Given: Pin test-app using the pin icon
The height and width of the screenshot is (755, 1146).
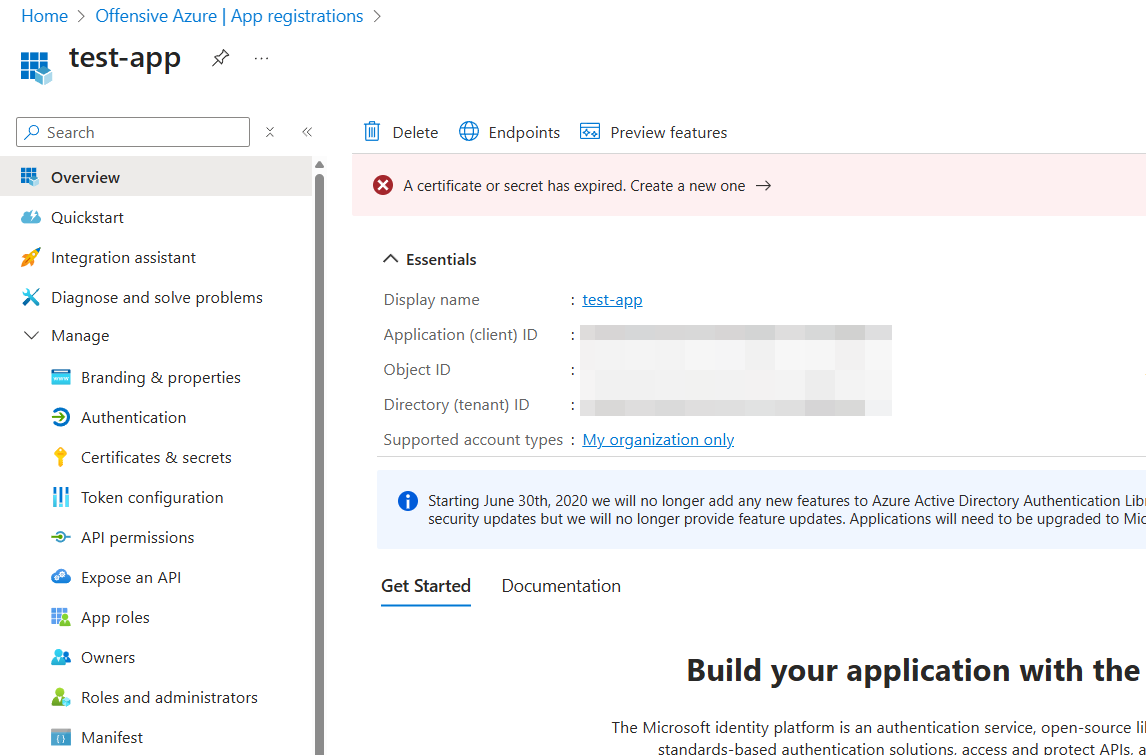Looking at the screenshot, I should [x=220, y=59].
